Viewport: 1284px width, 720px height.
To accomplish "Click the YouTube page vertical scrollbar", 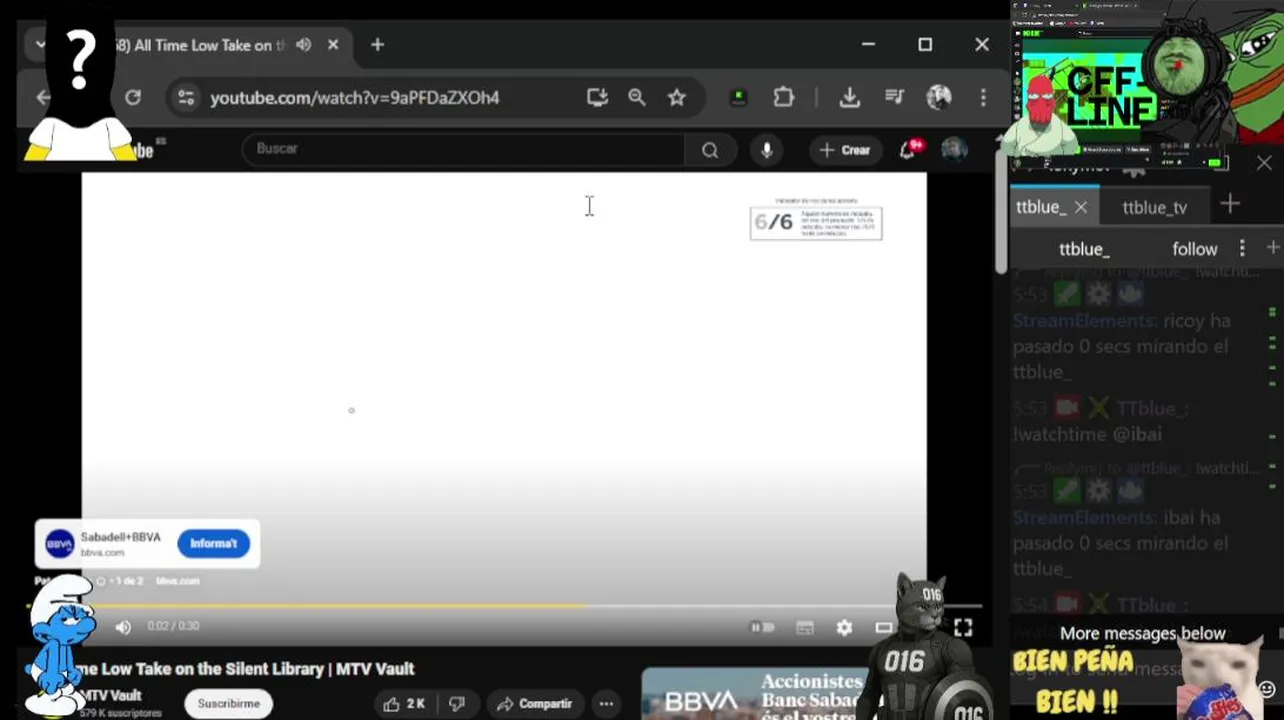I will click(x=1001, y=213).
